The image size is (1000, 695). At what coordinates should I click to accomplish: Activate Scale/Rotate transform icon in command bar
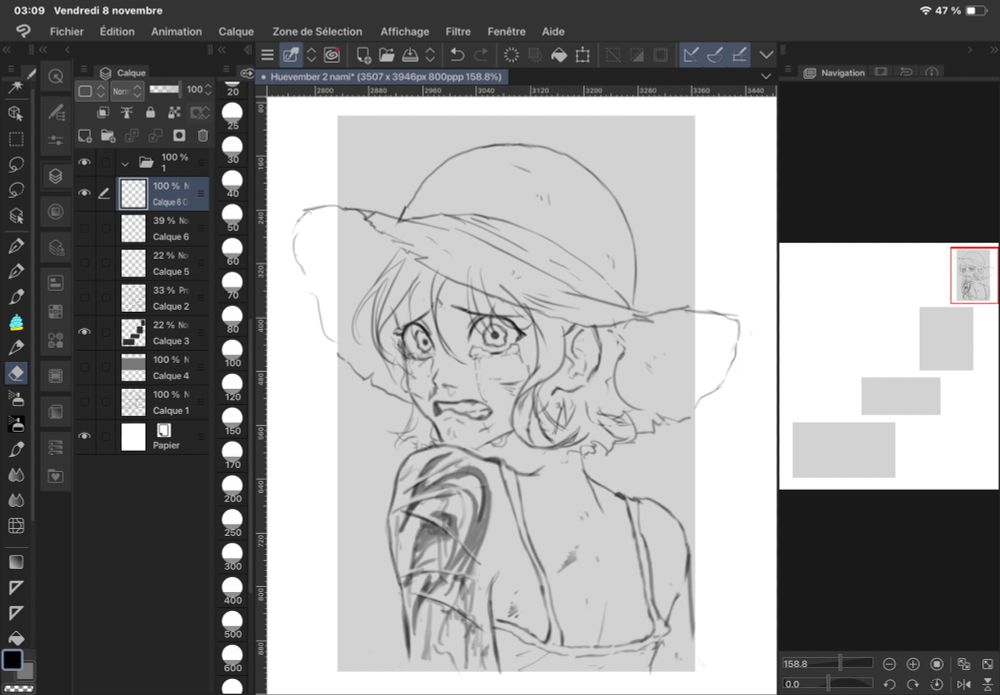click(x=582, y=55)
